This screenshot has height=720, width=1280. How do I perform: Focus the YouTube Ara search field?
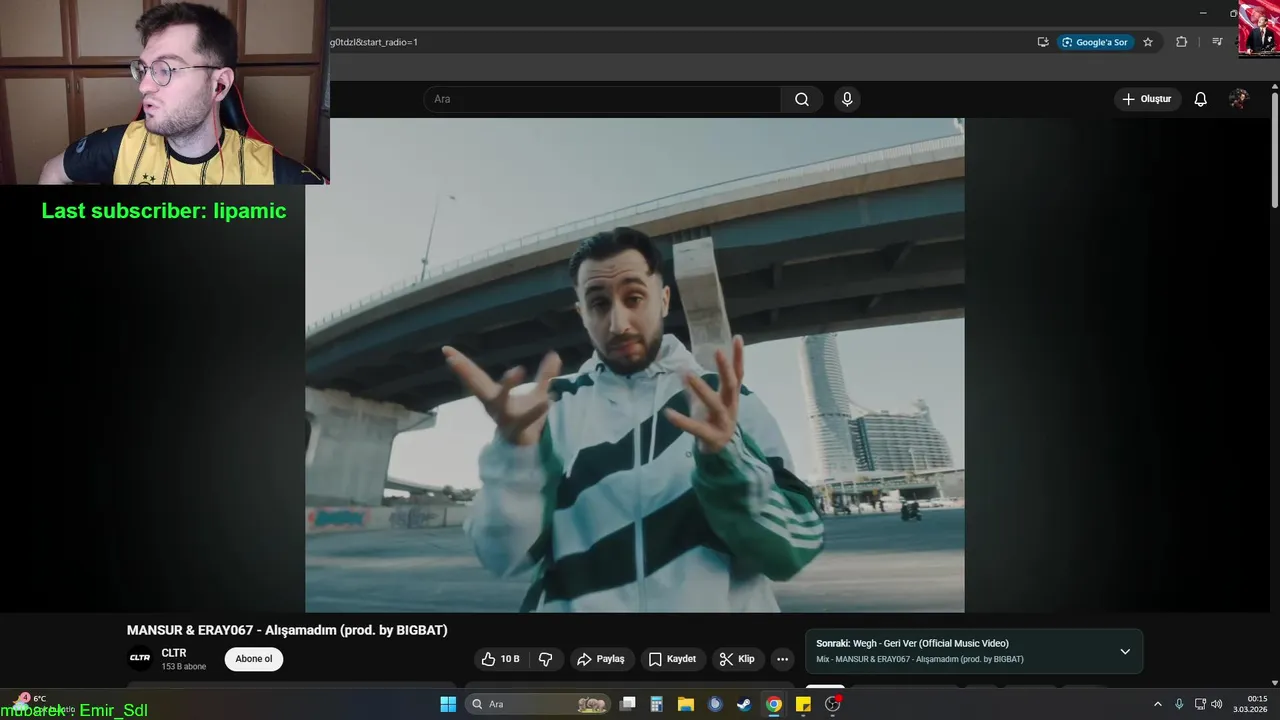[603, 99]
